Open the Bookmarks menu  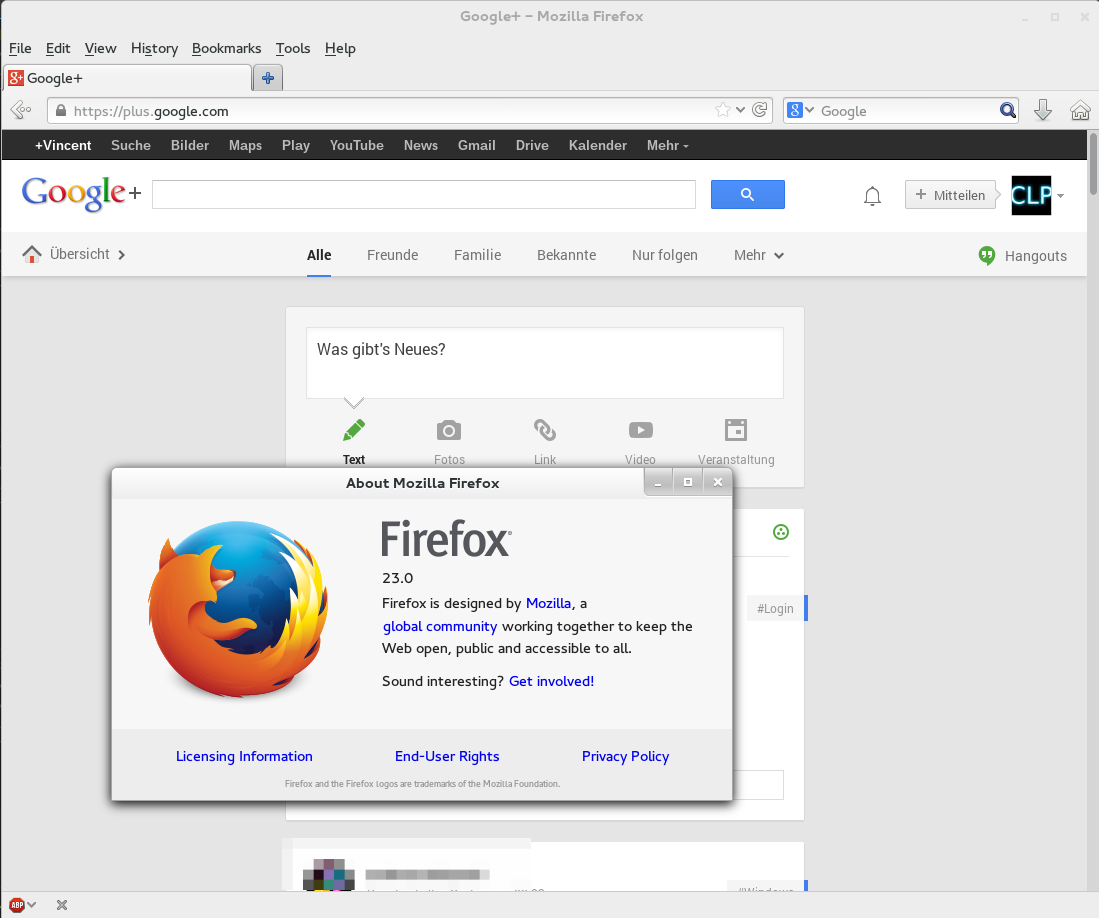226,48
